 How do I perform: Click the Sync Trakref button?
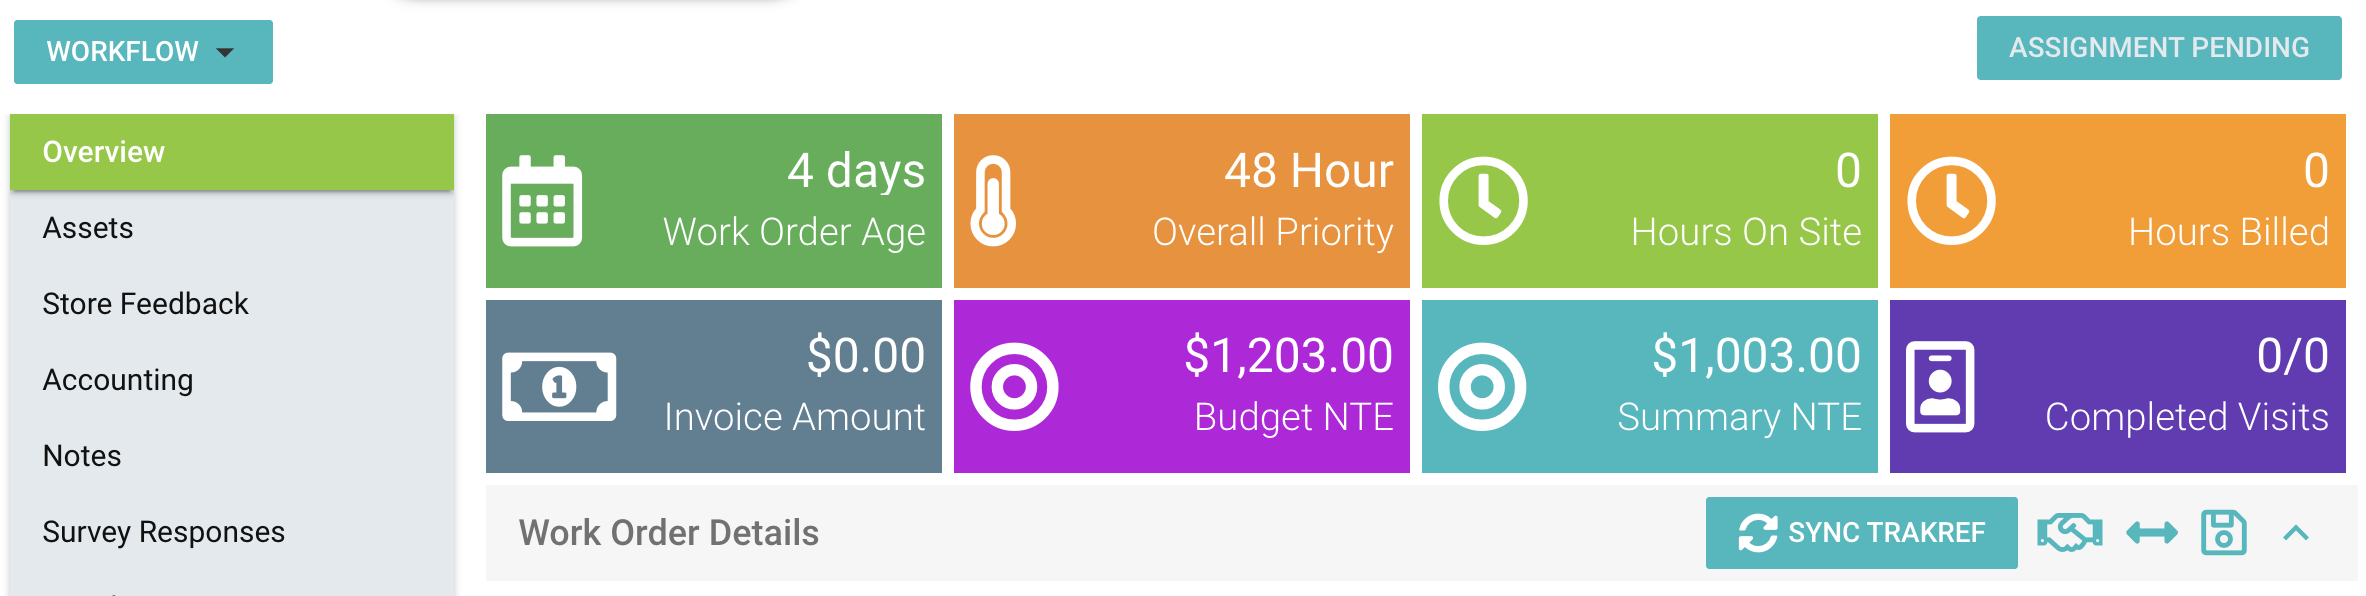1861,533
